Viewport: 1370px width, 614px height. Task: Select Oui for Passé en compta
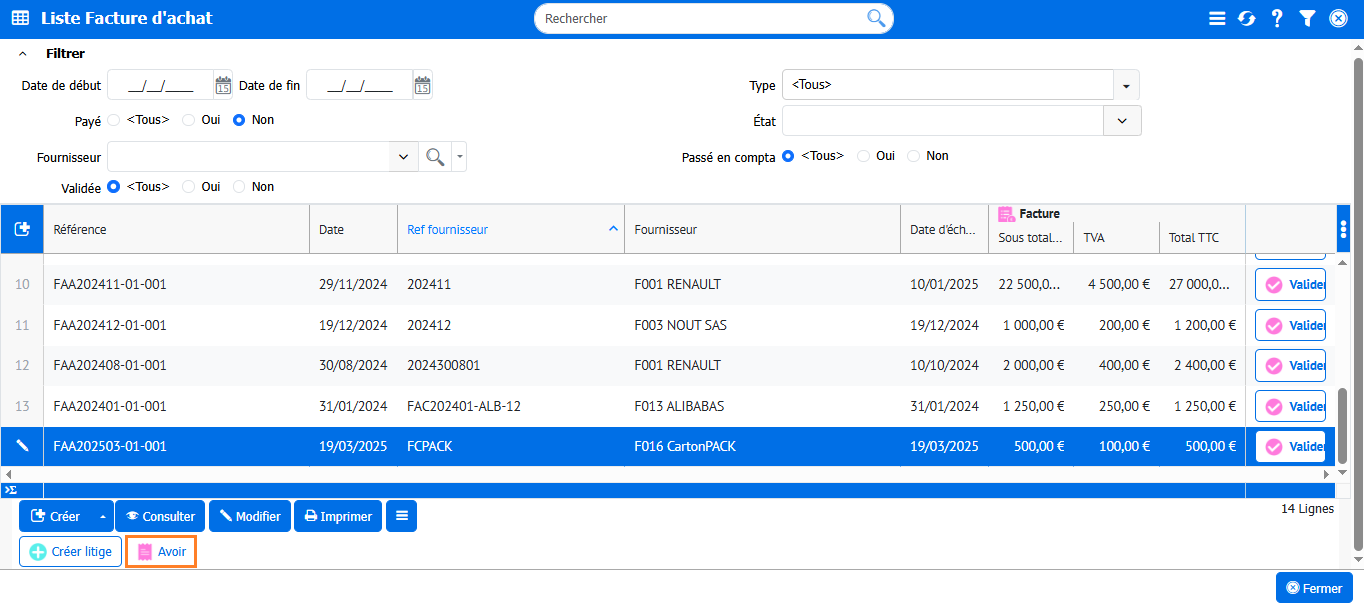[864, 156]
